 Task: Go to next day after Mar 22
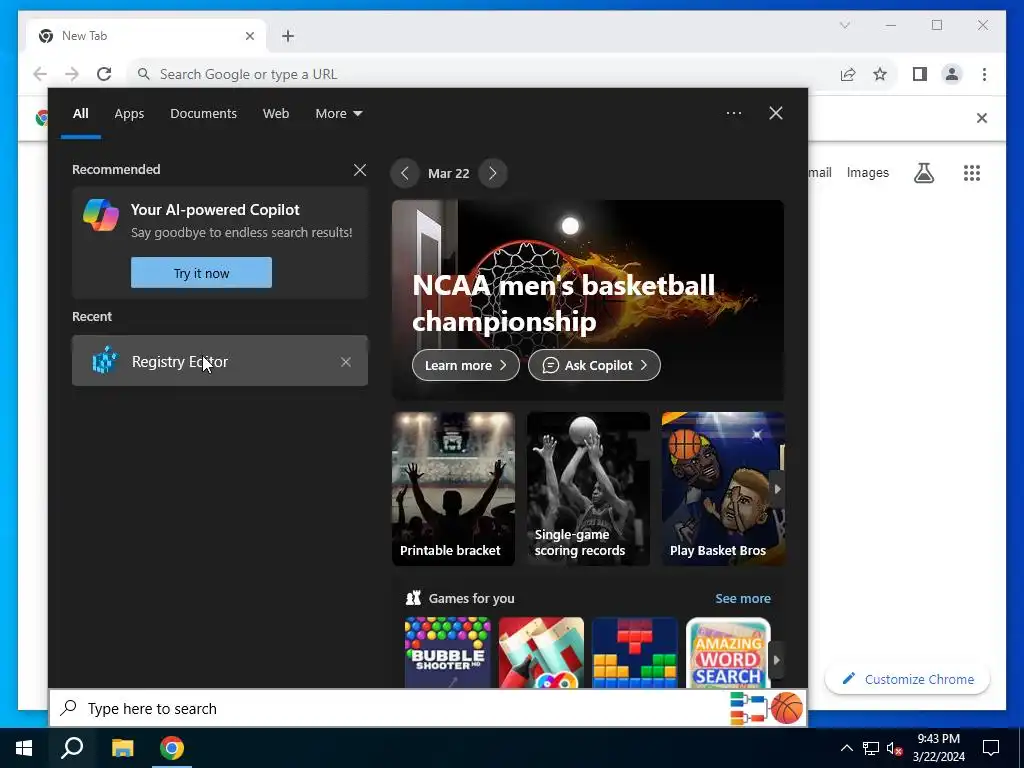tap(492, 173)
